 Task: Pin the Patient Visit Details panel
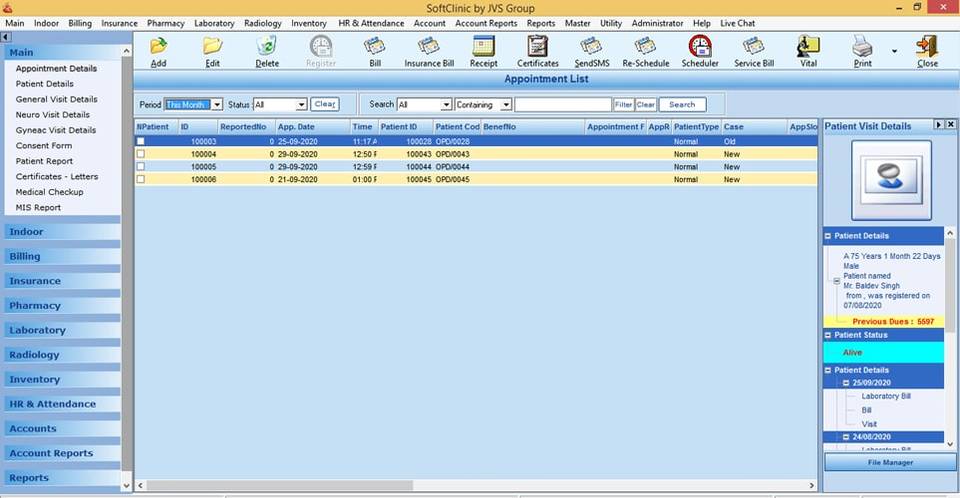click(x=939, y=124)
